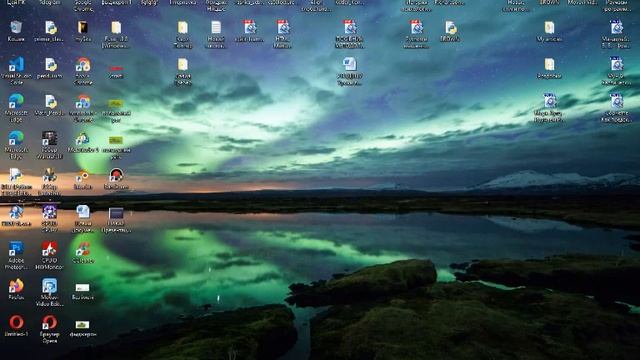This screenshot has height=360, width=640.
Task: Select the primer_clas Python file
Action: [49, 31]
